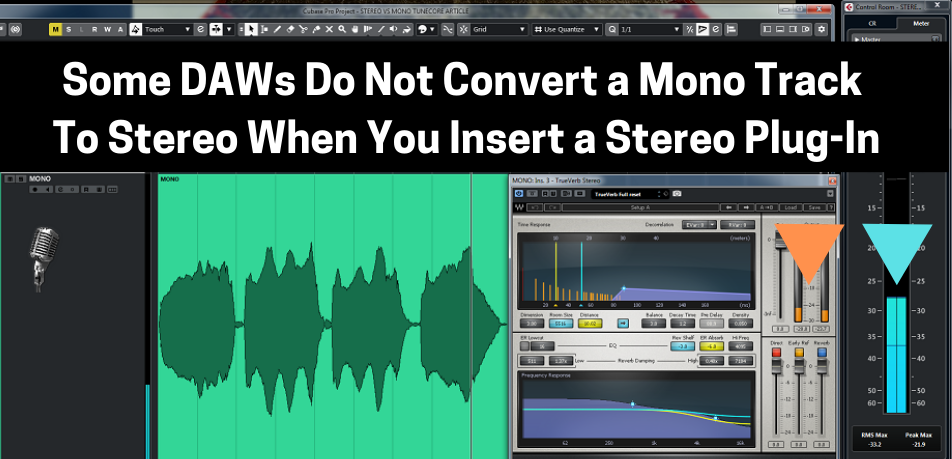Click the Waves undo arrow button
The image size is (952, 459).
[535, 207]
